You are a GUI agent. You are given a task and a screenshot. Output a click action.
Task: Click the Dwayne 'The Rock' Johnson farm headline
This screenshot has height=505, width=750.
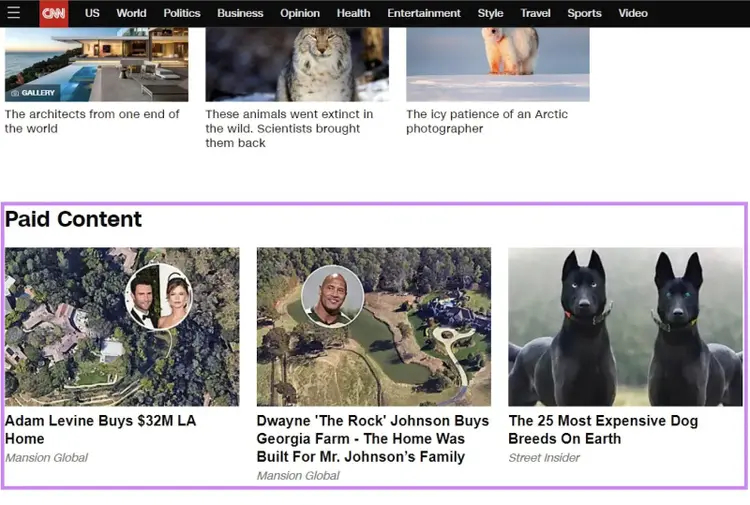(x=373, y=439)
